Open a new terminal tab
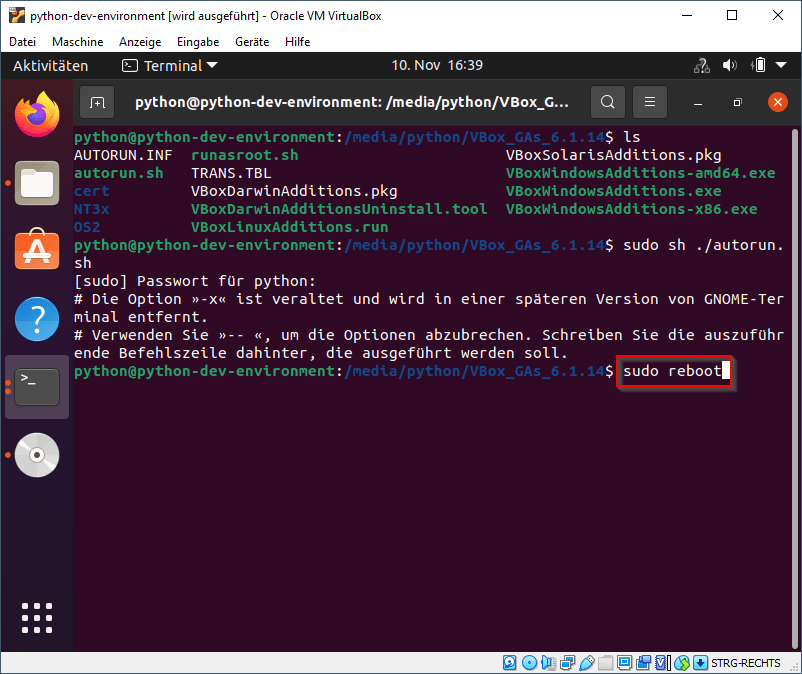Screen dimensions: 802x674 click(x=97, y=102)
